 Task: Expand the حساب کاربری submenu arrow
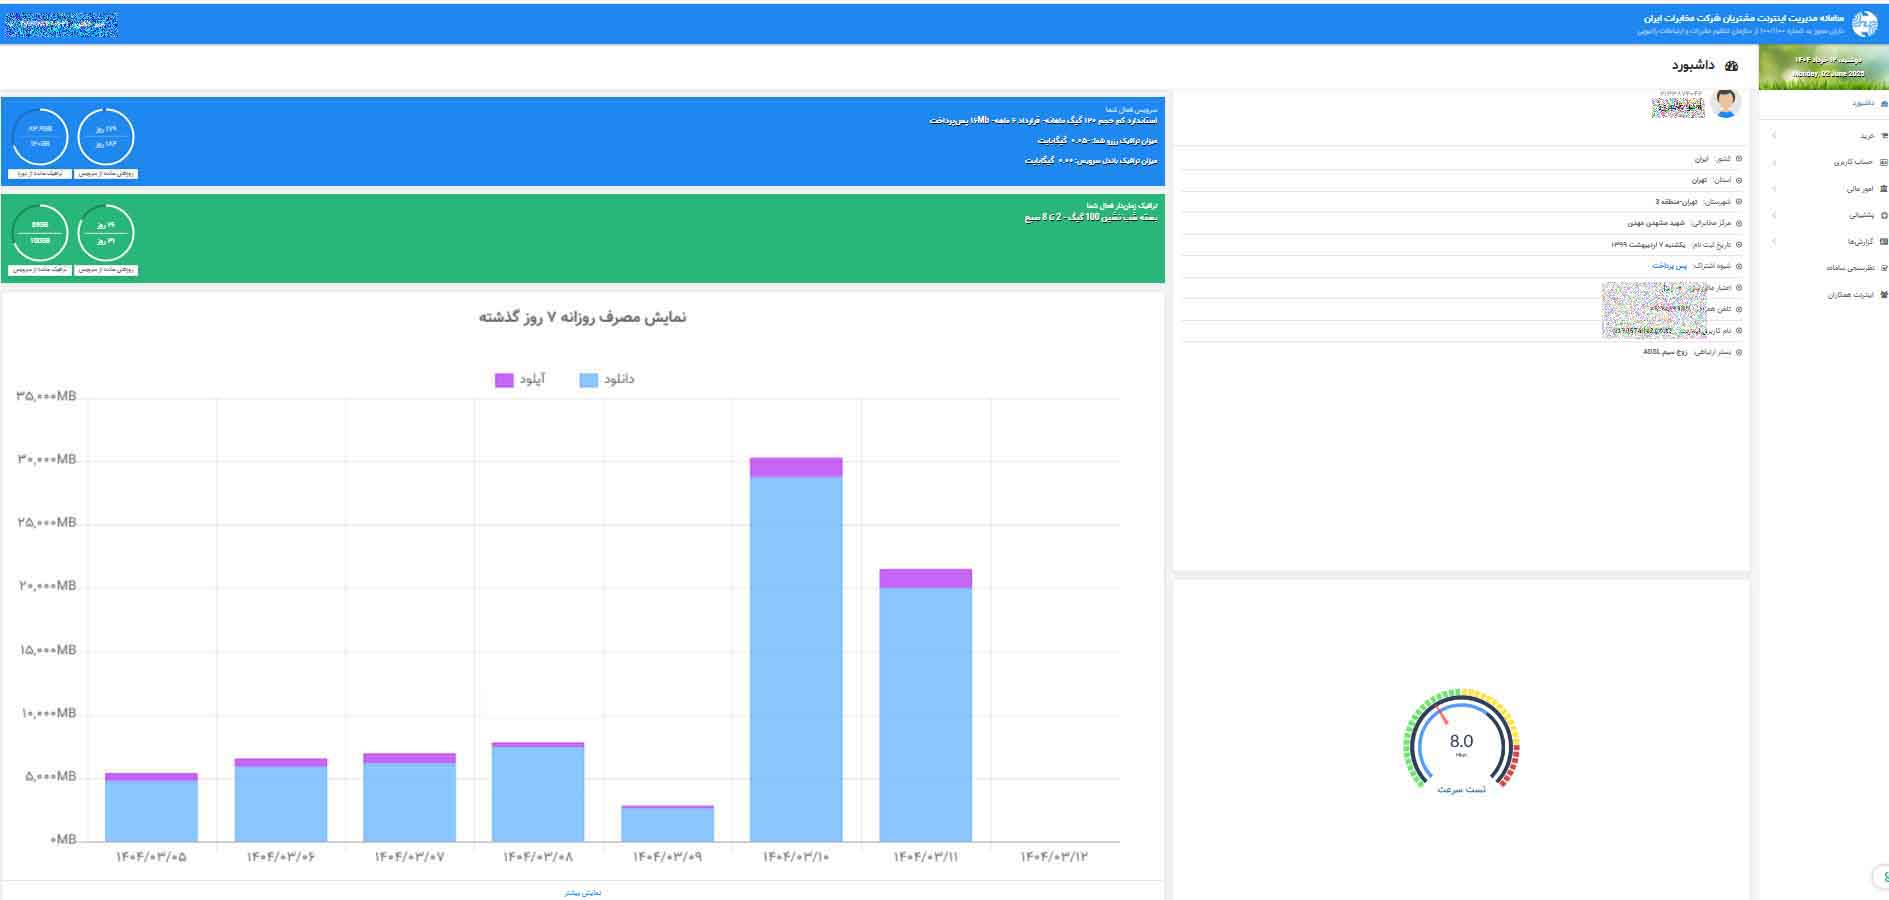(1774, 162)
